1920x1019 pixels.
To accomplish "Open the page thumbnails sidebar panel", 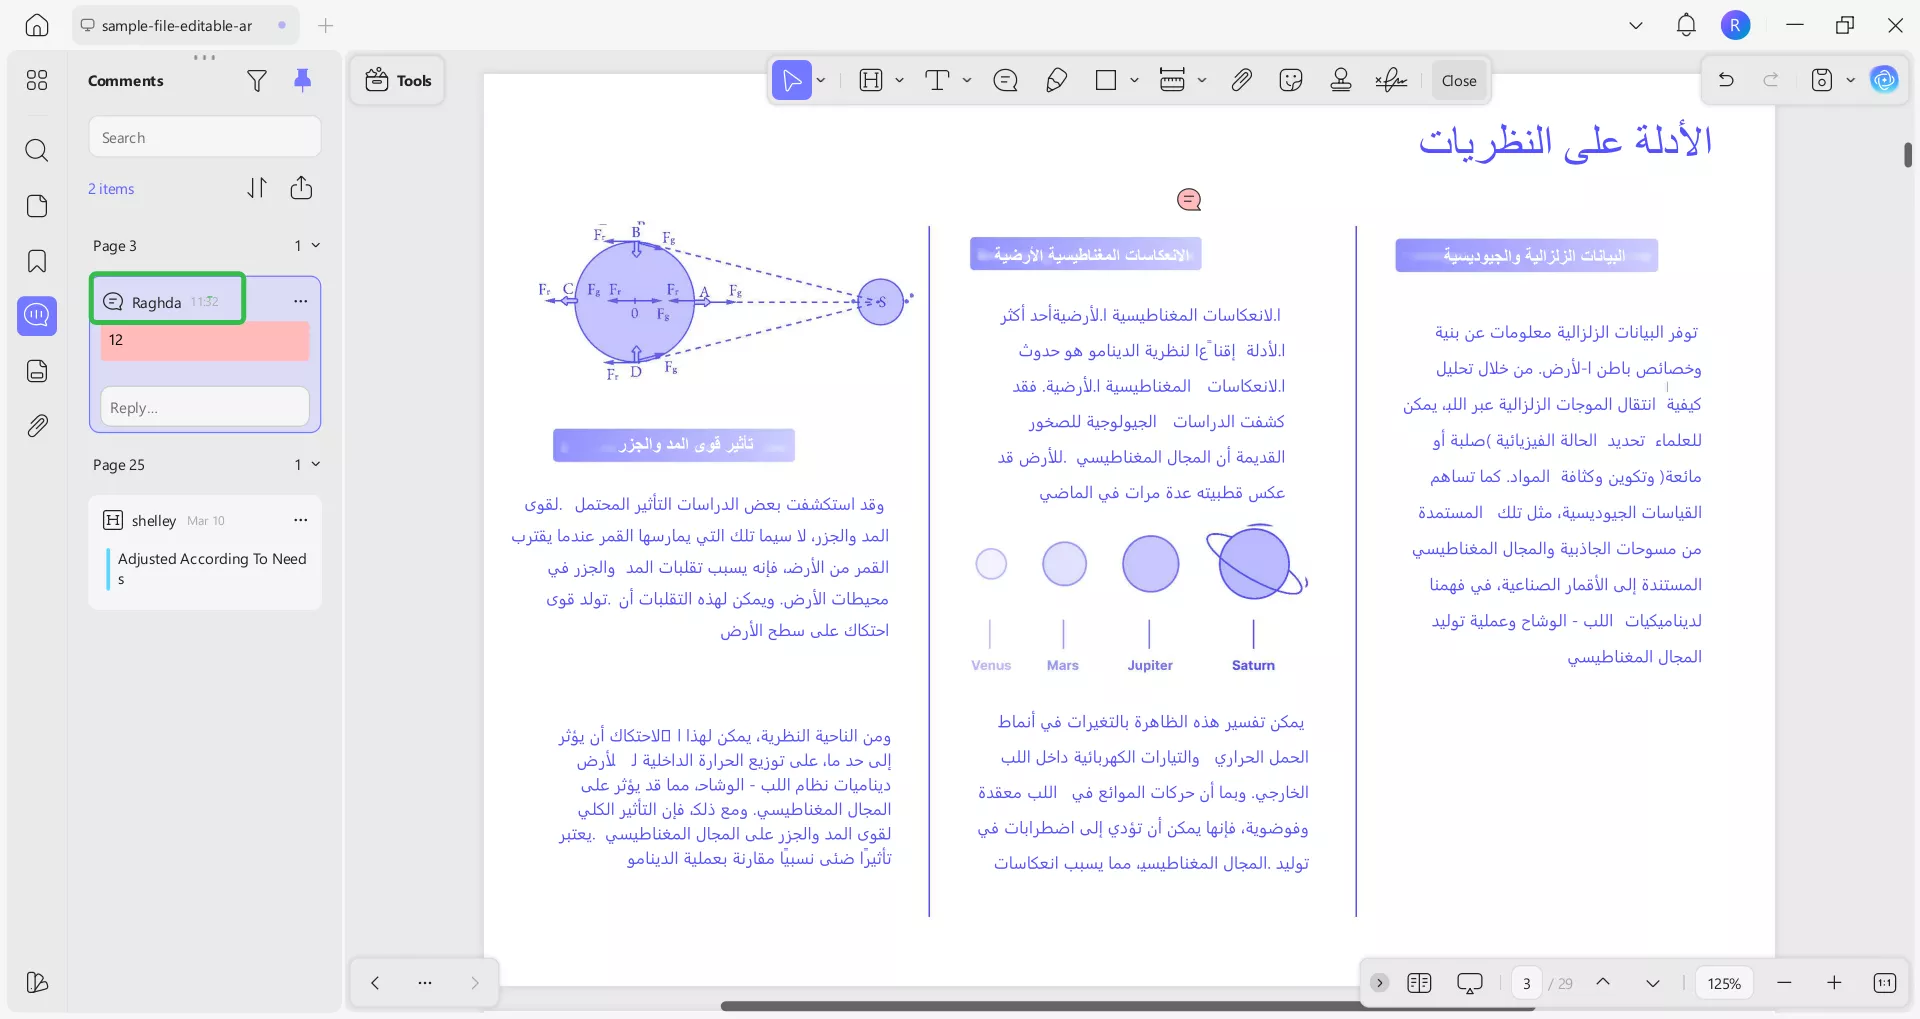I will (37, 206).
